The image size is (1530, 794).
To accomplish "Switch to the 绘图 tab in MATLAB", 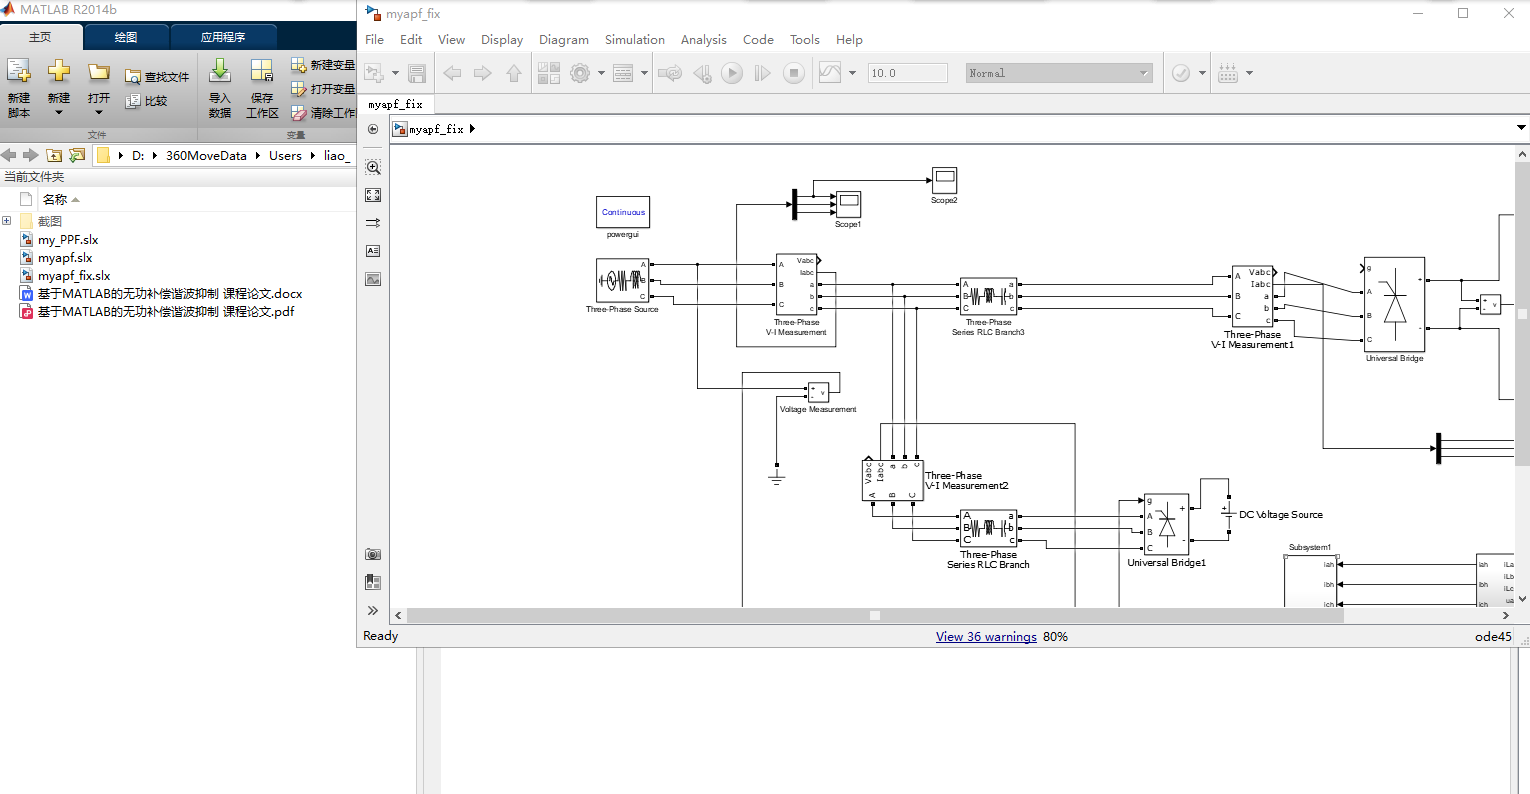I will coord(126,37).
